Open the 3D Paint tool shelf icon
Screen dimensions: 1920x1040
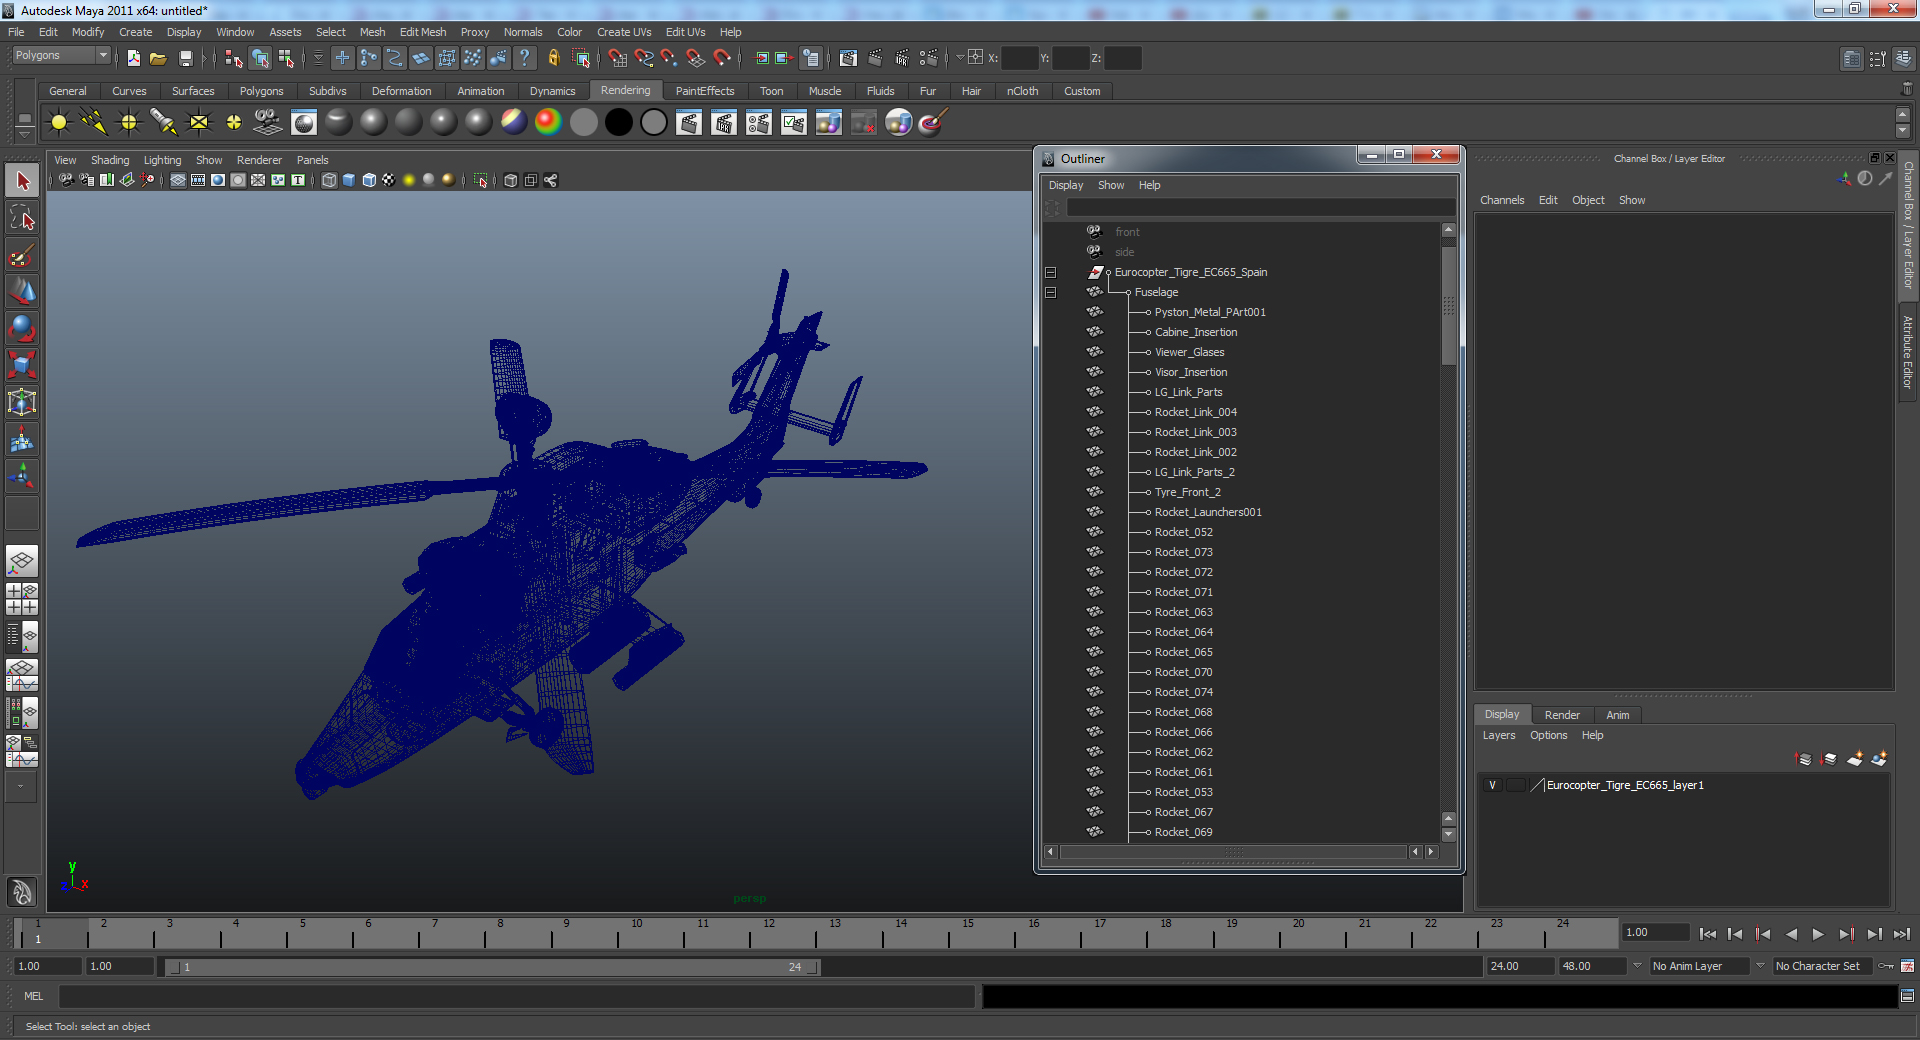pyautogui.click(x=932, y=123)
